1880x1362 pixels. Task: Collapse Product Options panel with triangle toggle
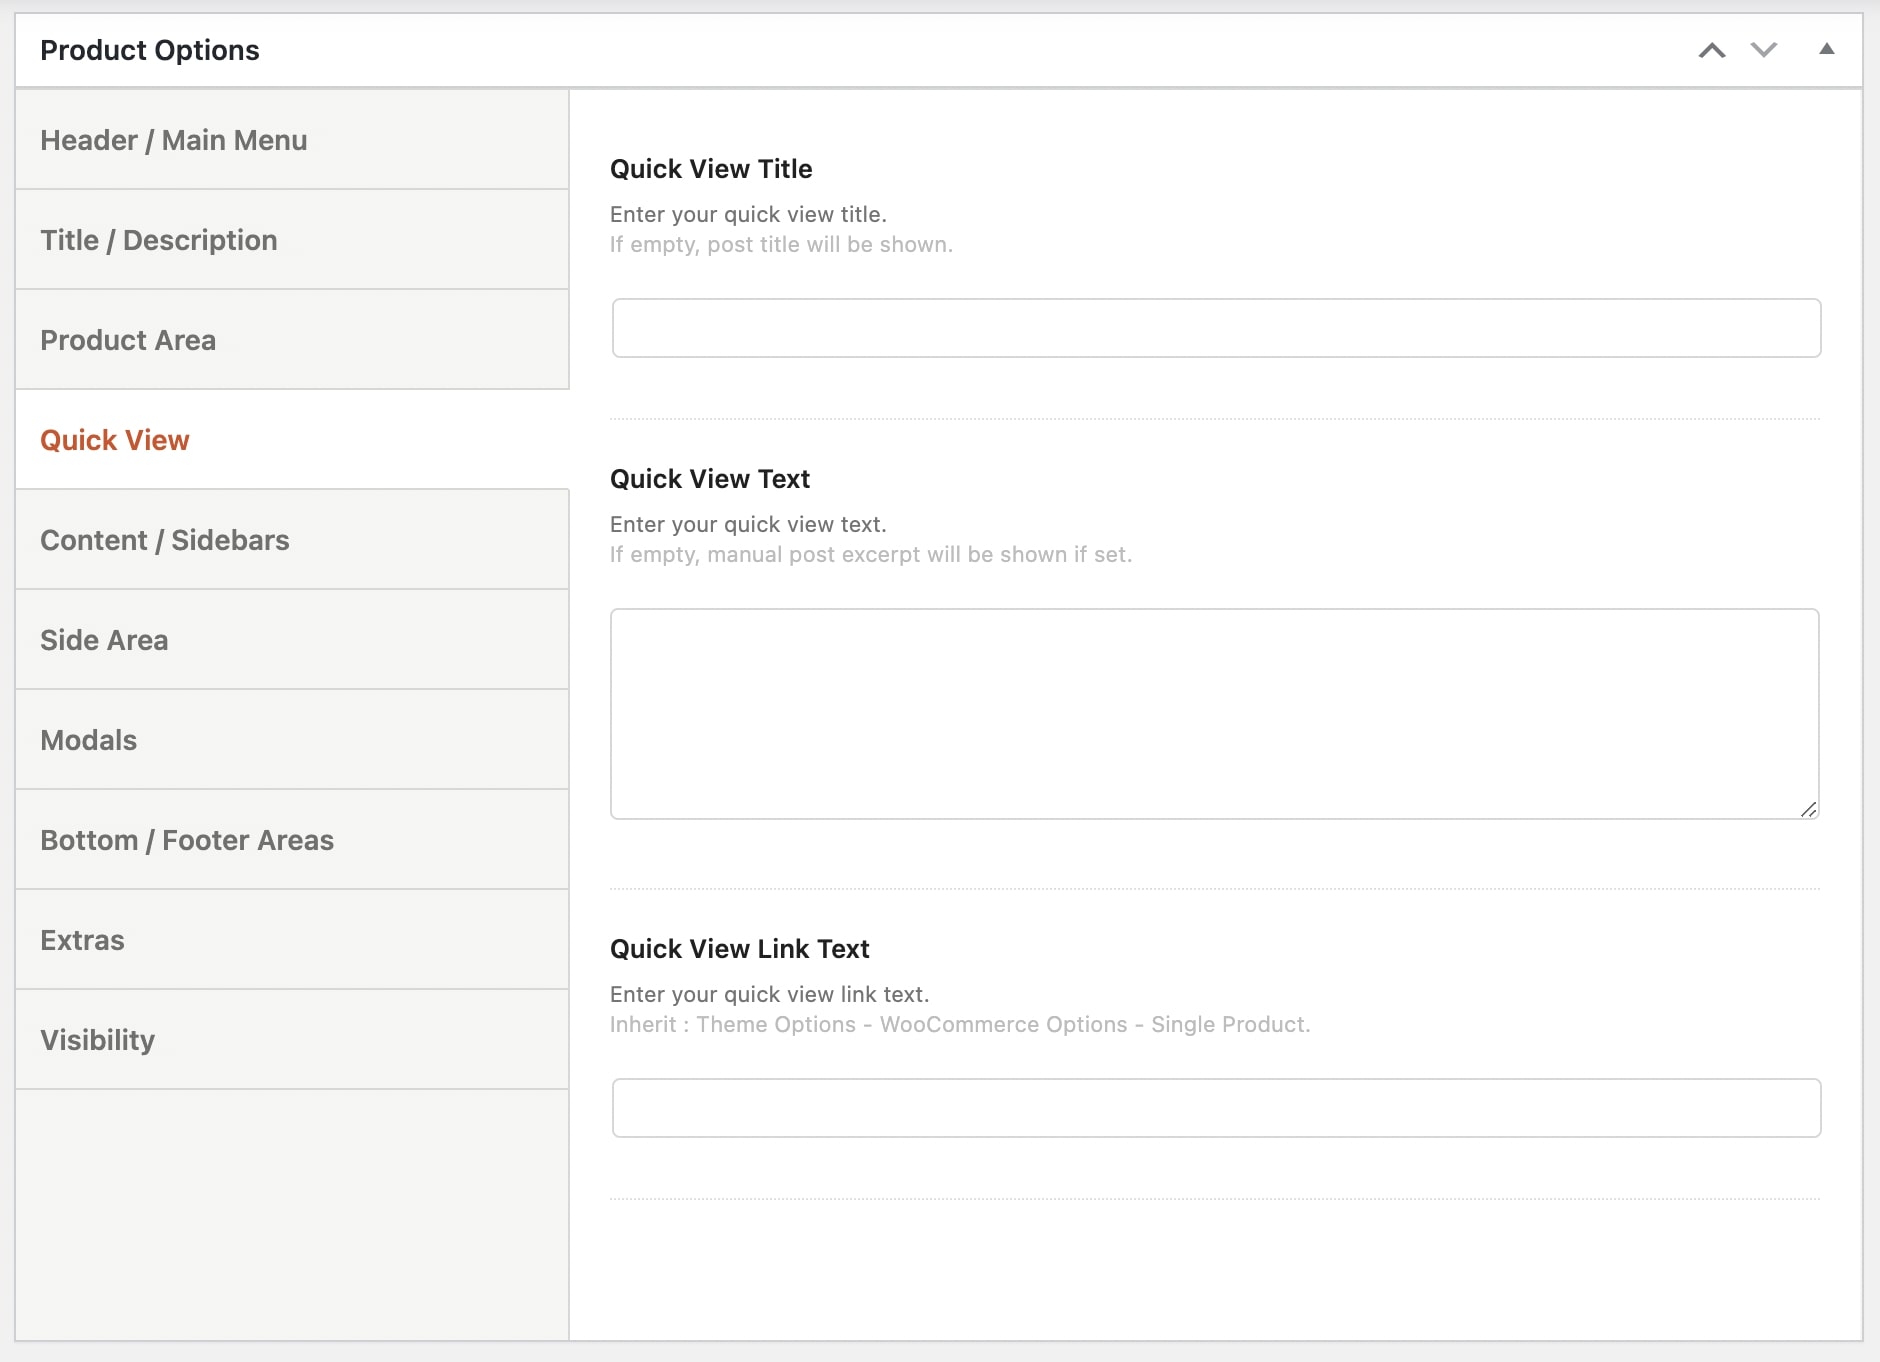tap(1826, 49)
